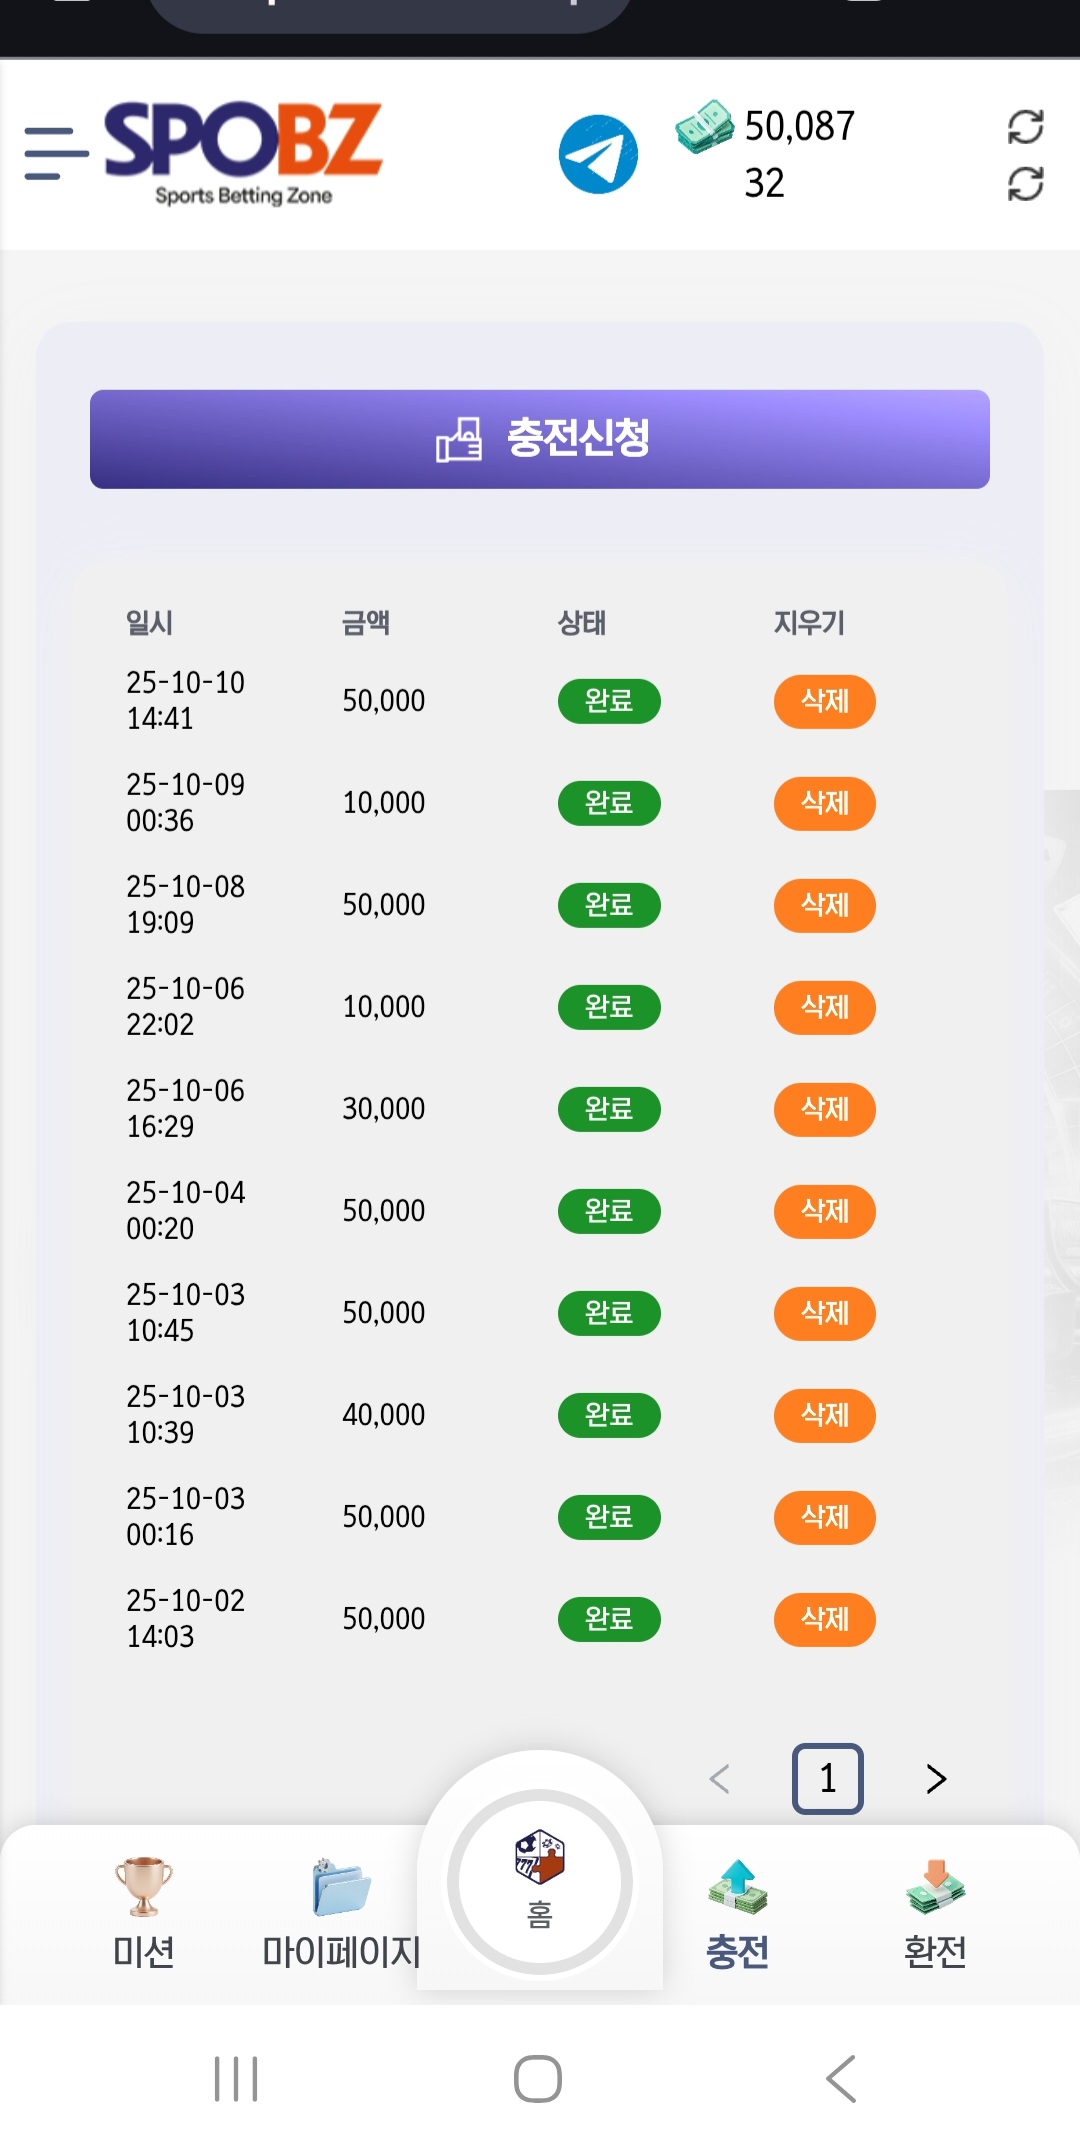
Task: Go to next page arrow
Action: point(935,1778)
